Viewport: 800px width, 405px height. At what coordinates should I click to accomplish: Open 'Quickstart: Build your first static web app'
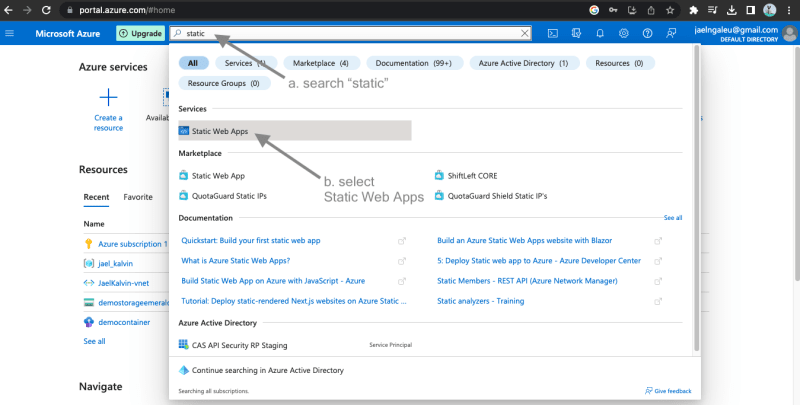click(x=251, y=241)
